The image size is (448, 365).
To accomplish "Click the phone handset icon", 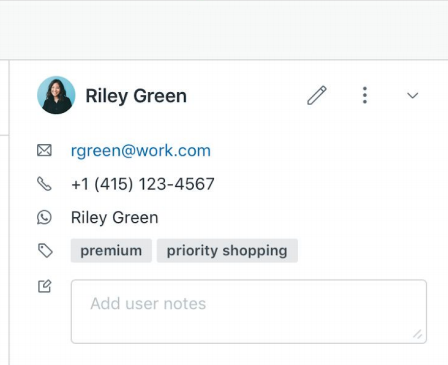I will point(44,184).
